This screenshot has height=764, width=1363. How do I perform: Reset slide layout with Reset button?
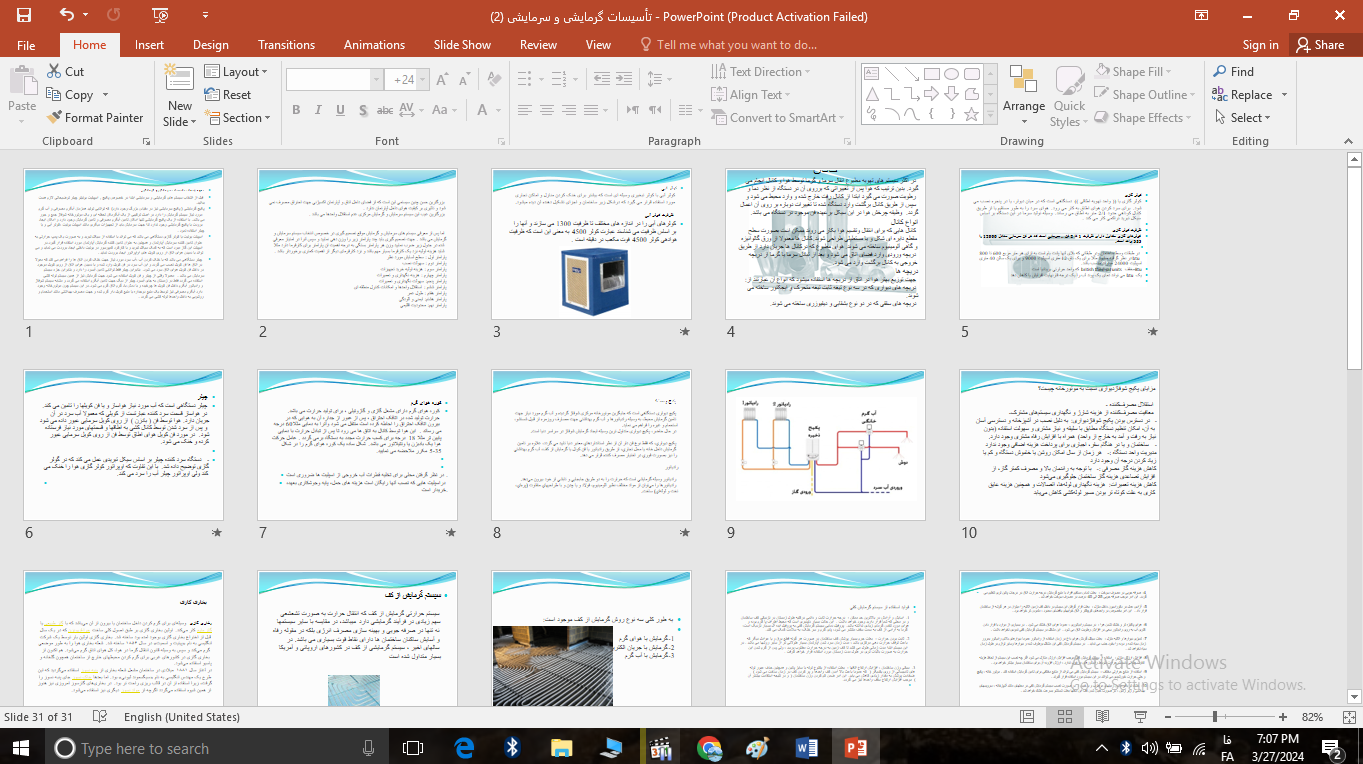tap(228, 95)
